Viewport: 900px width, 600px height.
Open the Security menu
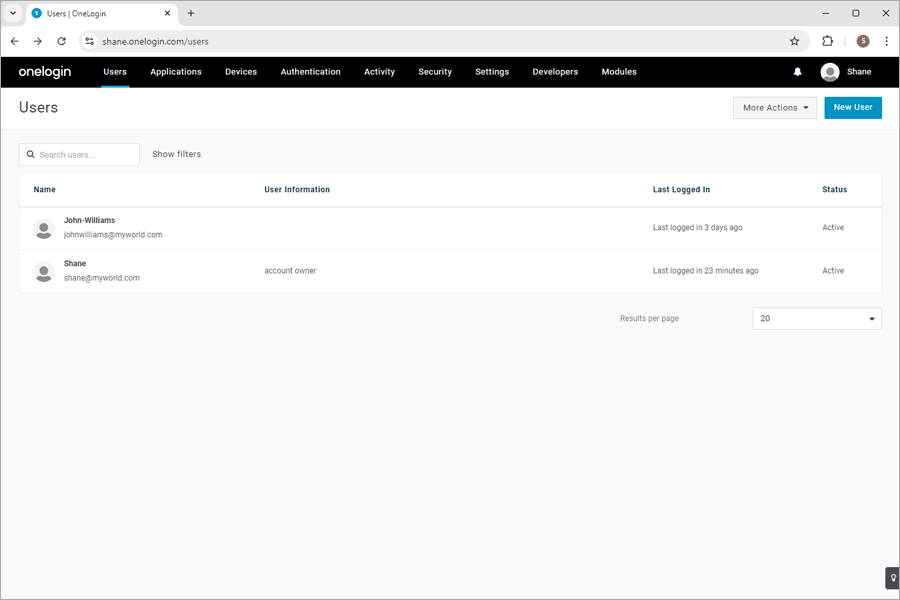[435, 72]
